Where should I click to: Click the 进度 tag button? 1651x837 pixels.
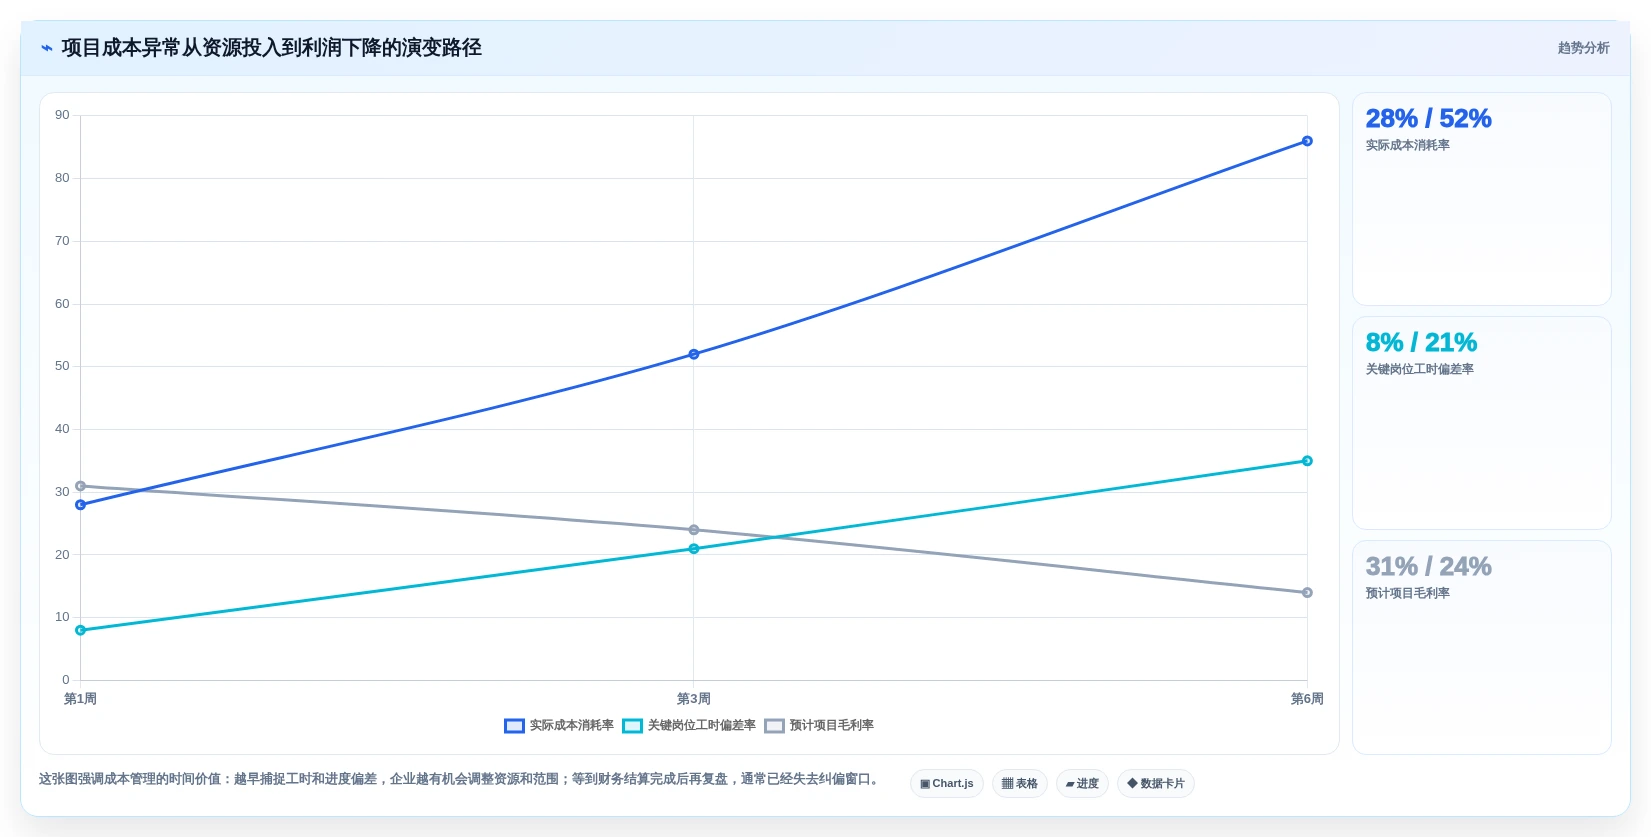tap(1082, 784)
